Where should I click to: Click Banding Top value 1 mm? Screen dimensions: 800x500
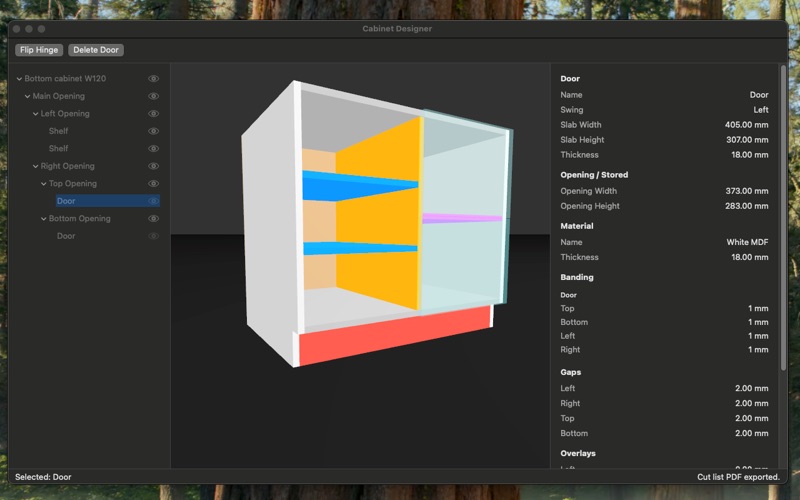click(x=758, y=308)
